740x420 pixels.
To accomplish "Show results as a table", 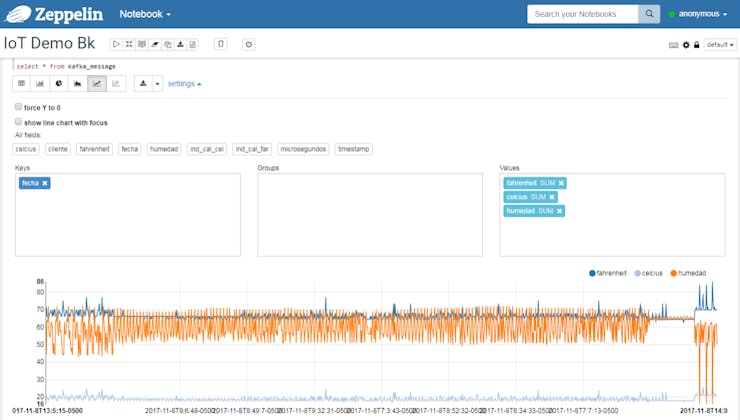I will coord(22,84).
